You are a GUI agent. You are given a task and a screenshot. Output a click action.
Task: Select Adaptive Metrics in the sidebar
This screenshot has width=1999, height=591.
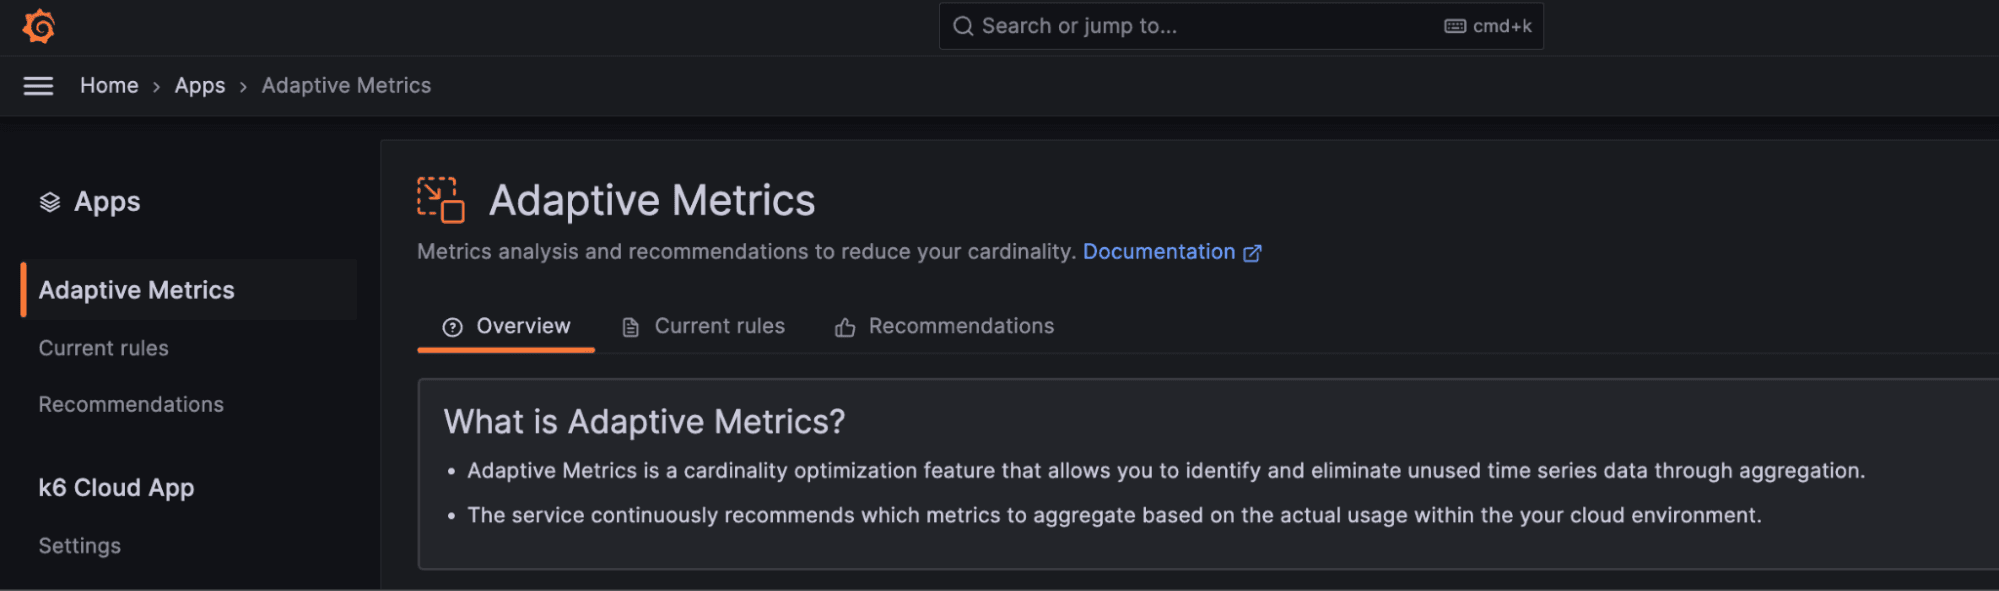[137, 290]
